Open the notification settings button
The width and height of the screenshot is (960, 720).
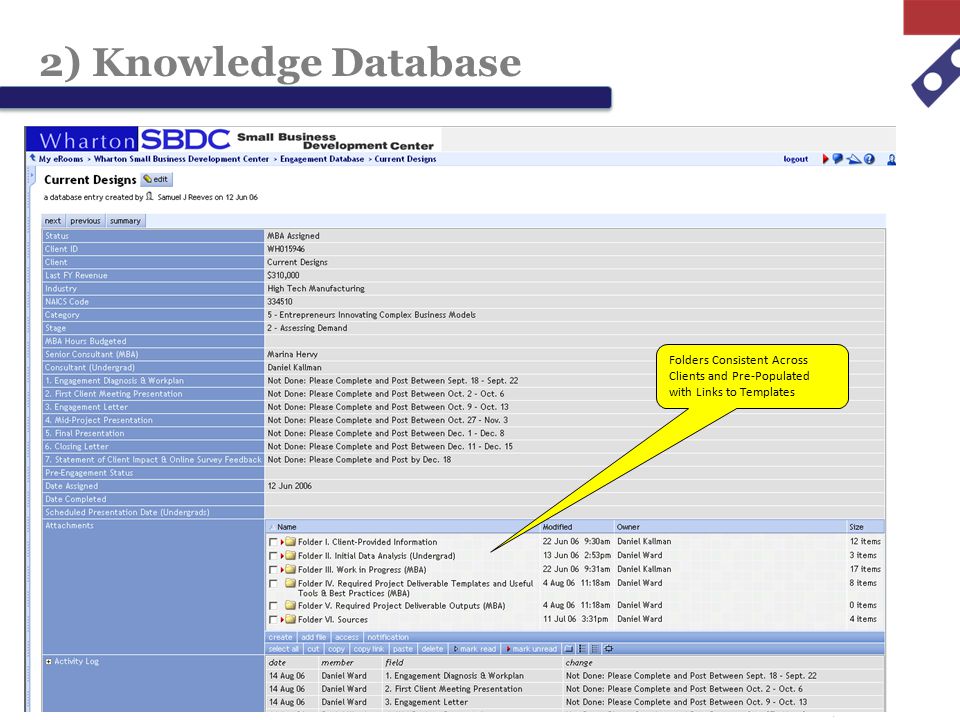coord(388,637)
